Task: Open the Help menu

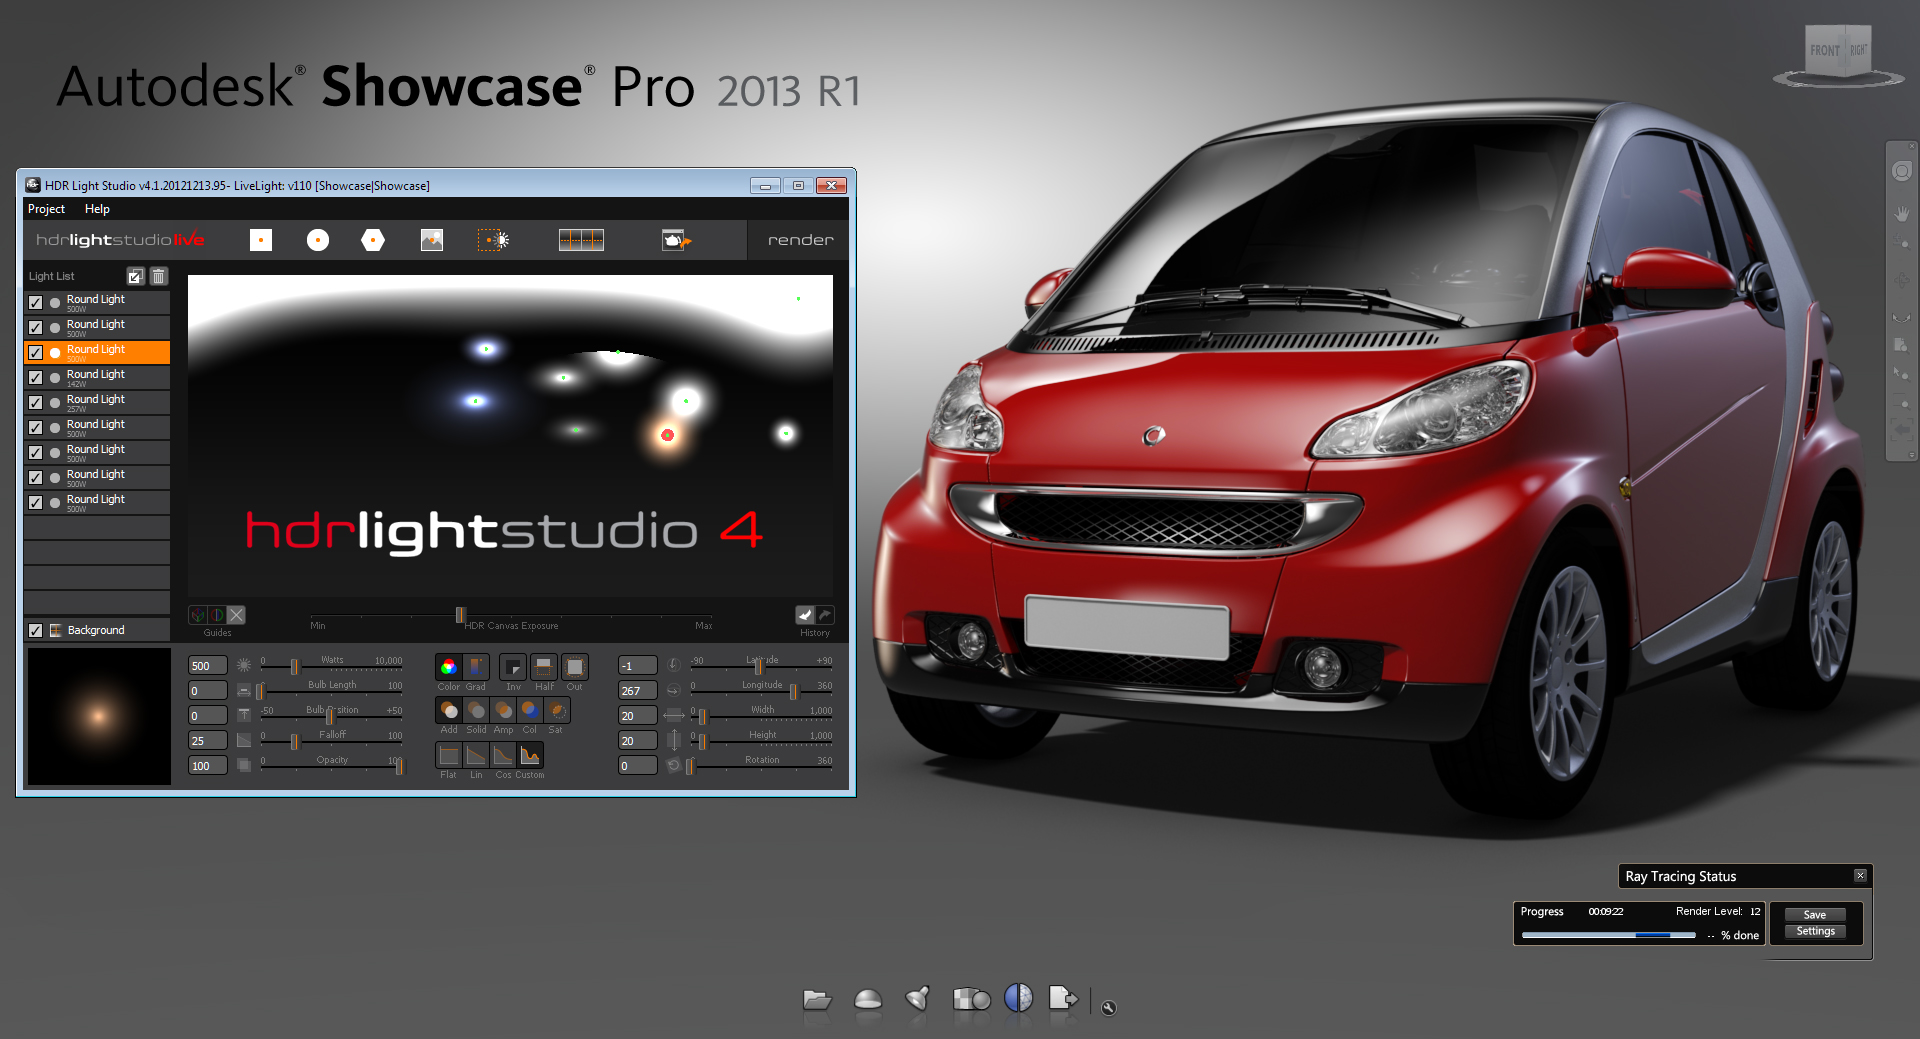Action: point(97,209)
